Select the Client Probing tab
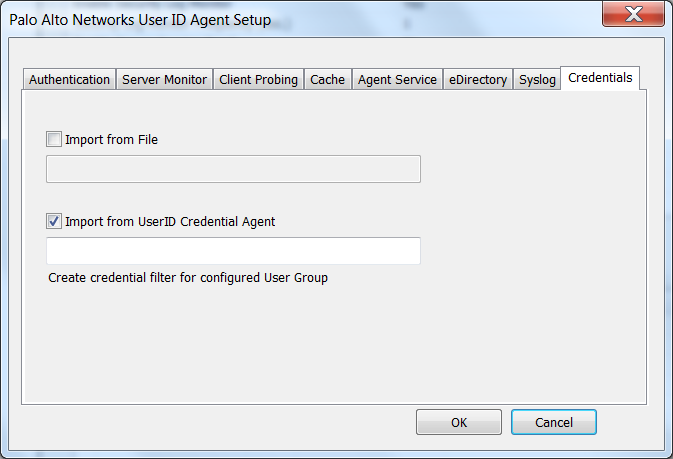 click(x=258, y=80)
